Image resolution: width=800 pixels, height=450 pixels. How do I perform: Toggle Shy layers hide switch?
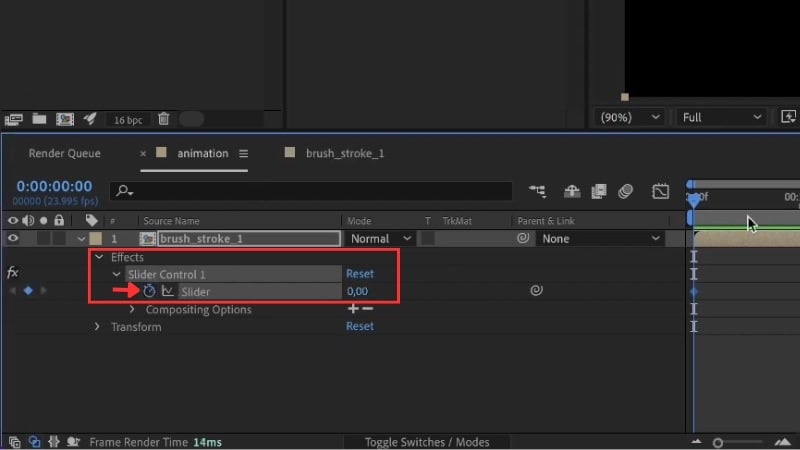[572, 191]
